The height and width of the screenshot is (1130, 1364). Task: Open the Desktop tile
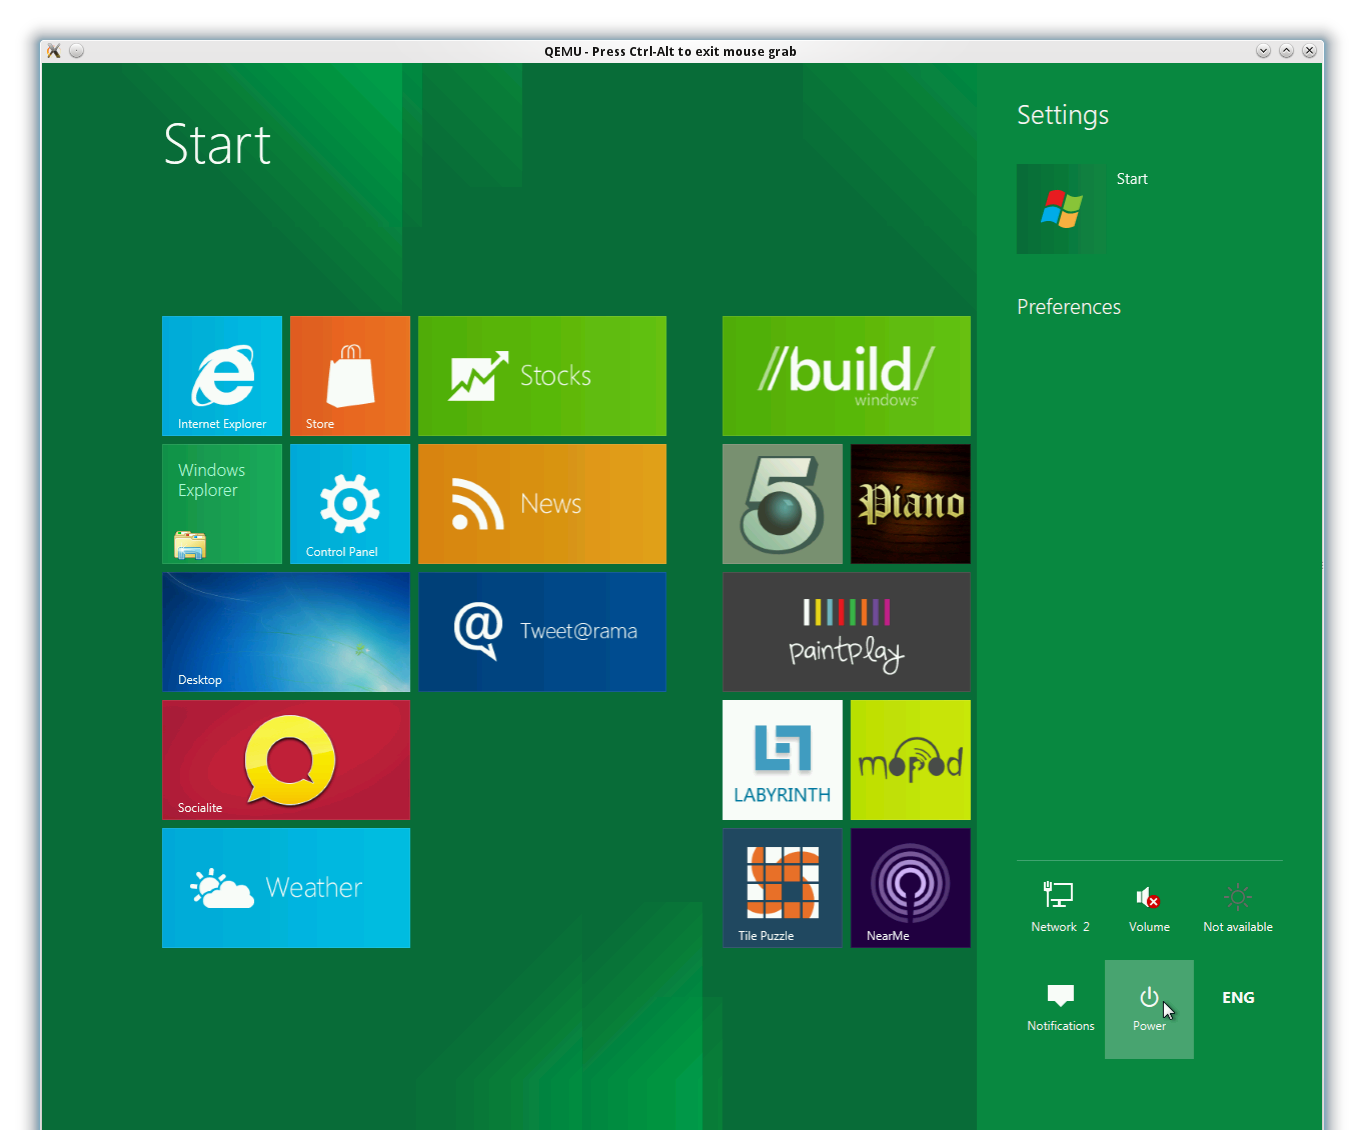click(286, 632)
